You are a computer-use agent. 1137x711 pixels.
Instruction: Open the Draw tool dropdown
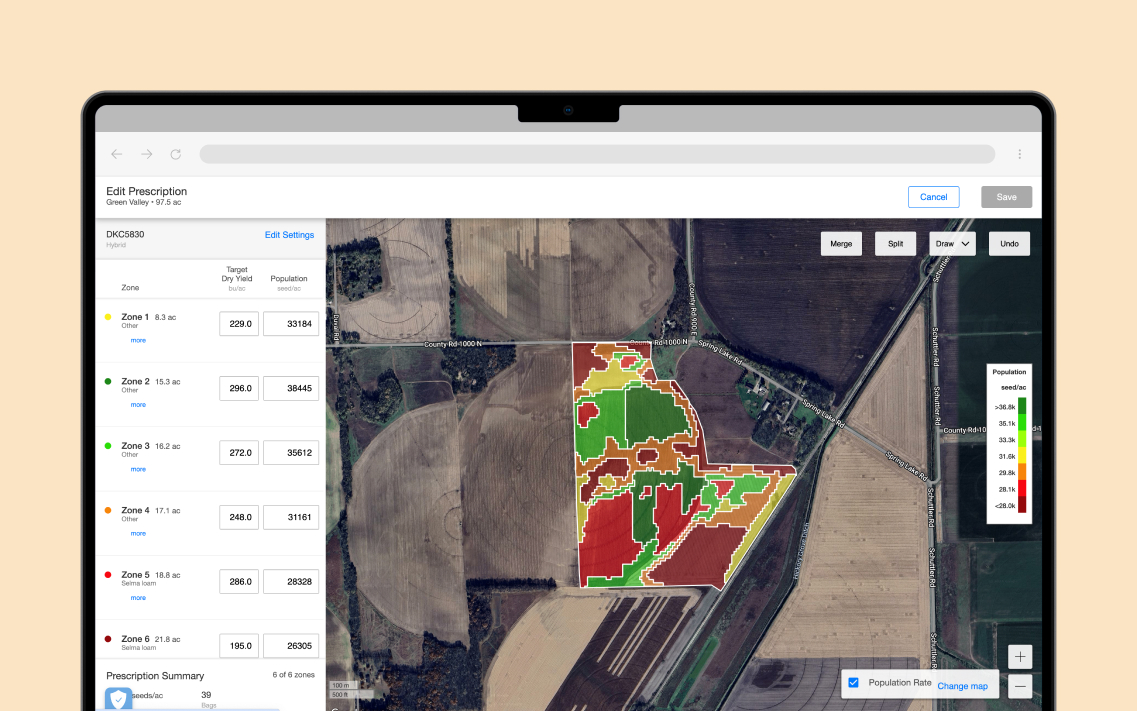[952, 243]
